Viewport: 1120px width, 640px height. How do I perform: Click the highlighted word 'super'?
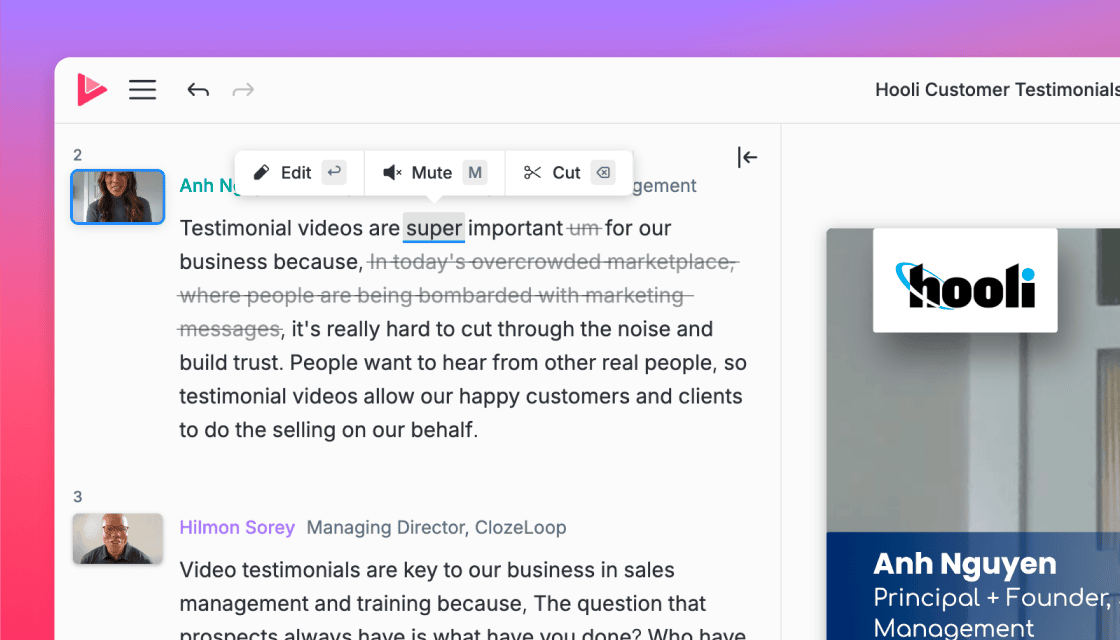(x=434, y=228)
